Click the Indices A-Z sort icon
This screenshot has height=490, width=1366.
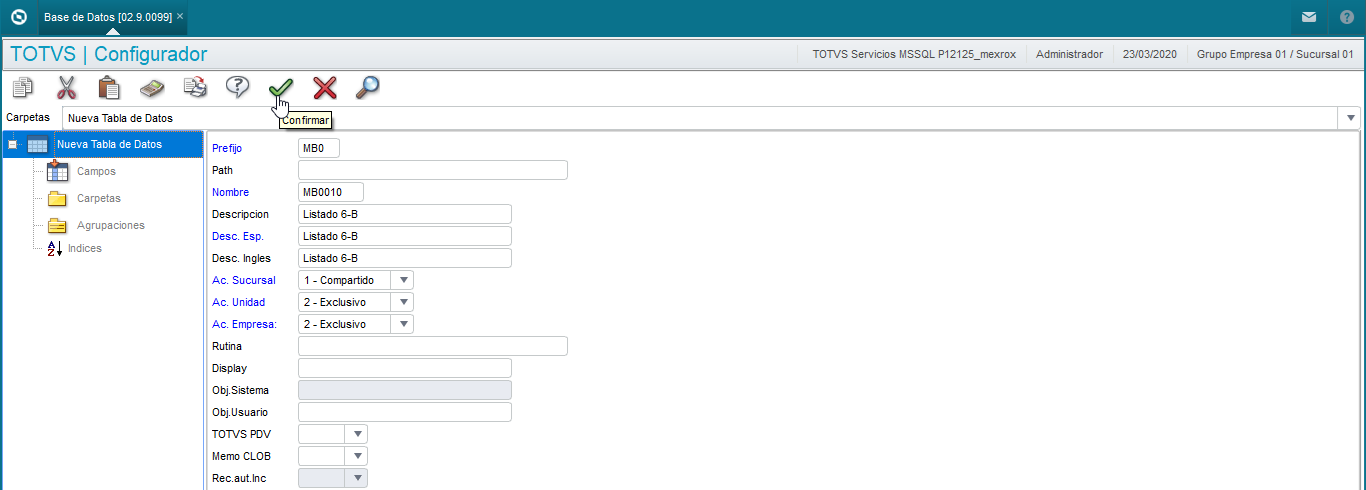click(55, 248)
